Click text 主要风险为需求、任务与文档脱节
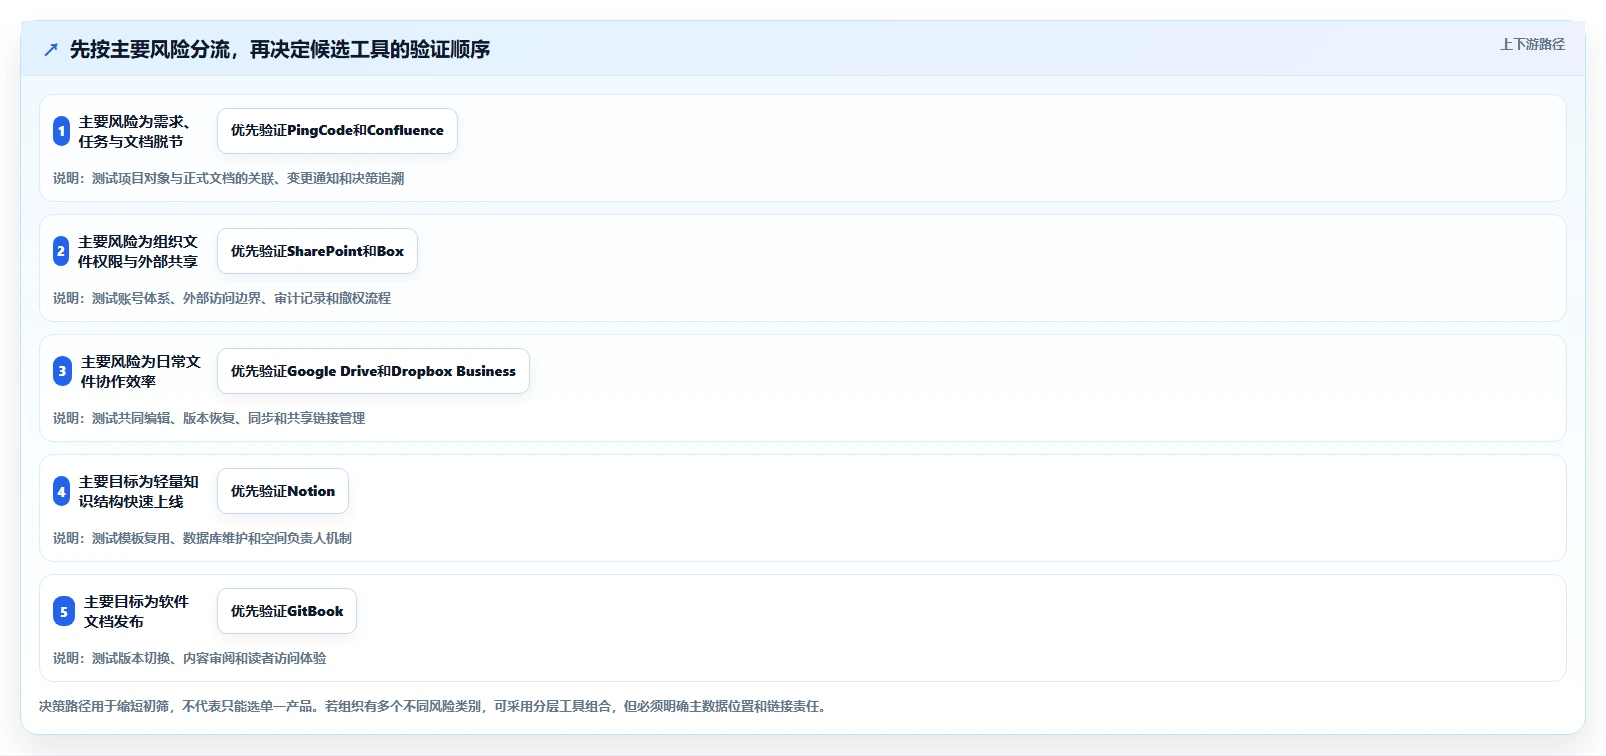The height and width of the screenshot is (756, 1606). pos(135,131)
